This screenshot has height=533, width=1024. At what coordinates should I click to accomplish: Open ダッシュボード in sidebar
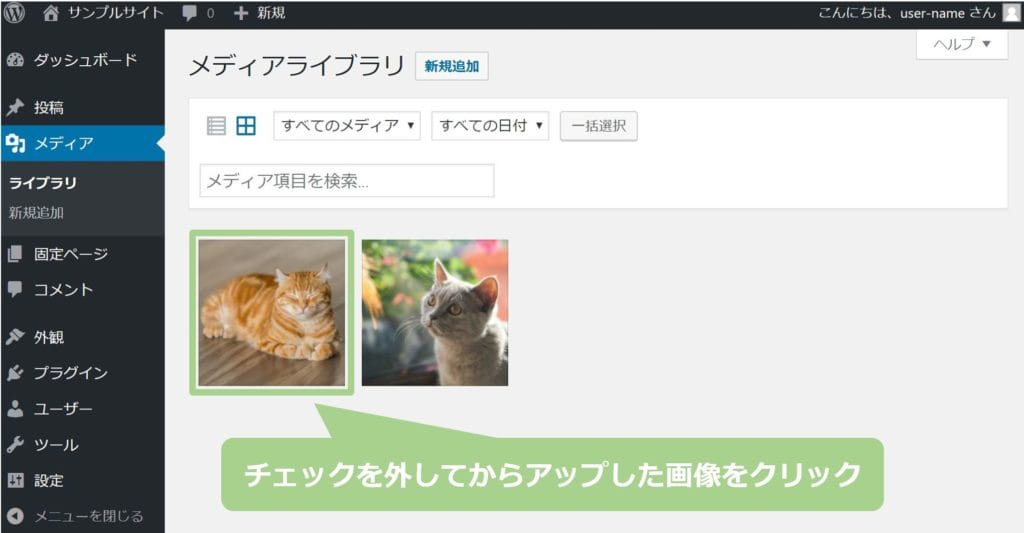pyautogui.click(x=82, y=60)
